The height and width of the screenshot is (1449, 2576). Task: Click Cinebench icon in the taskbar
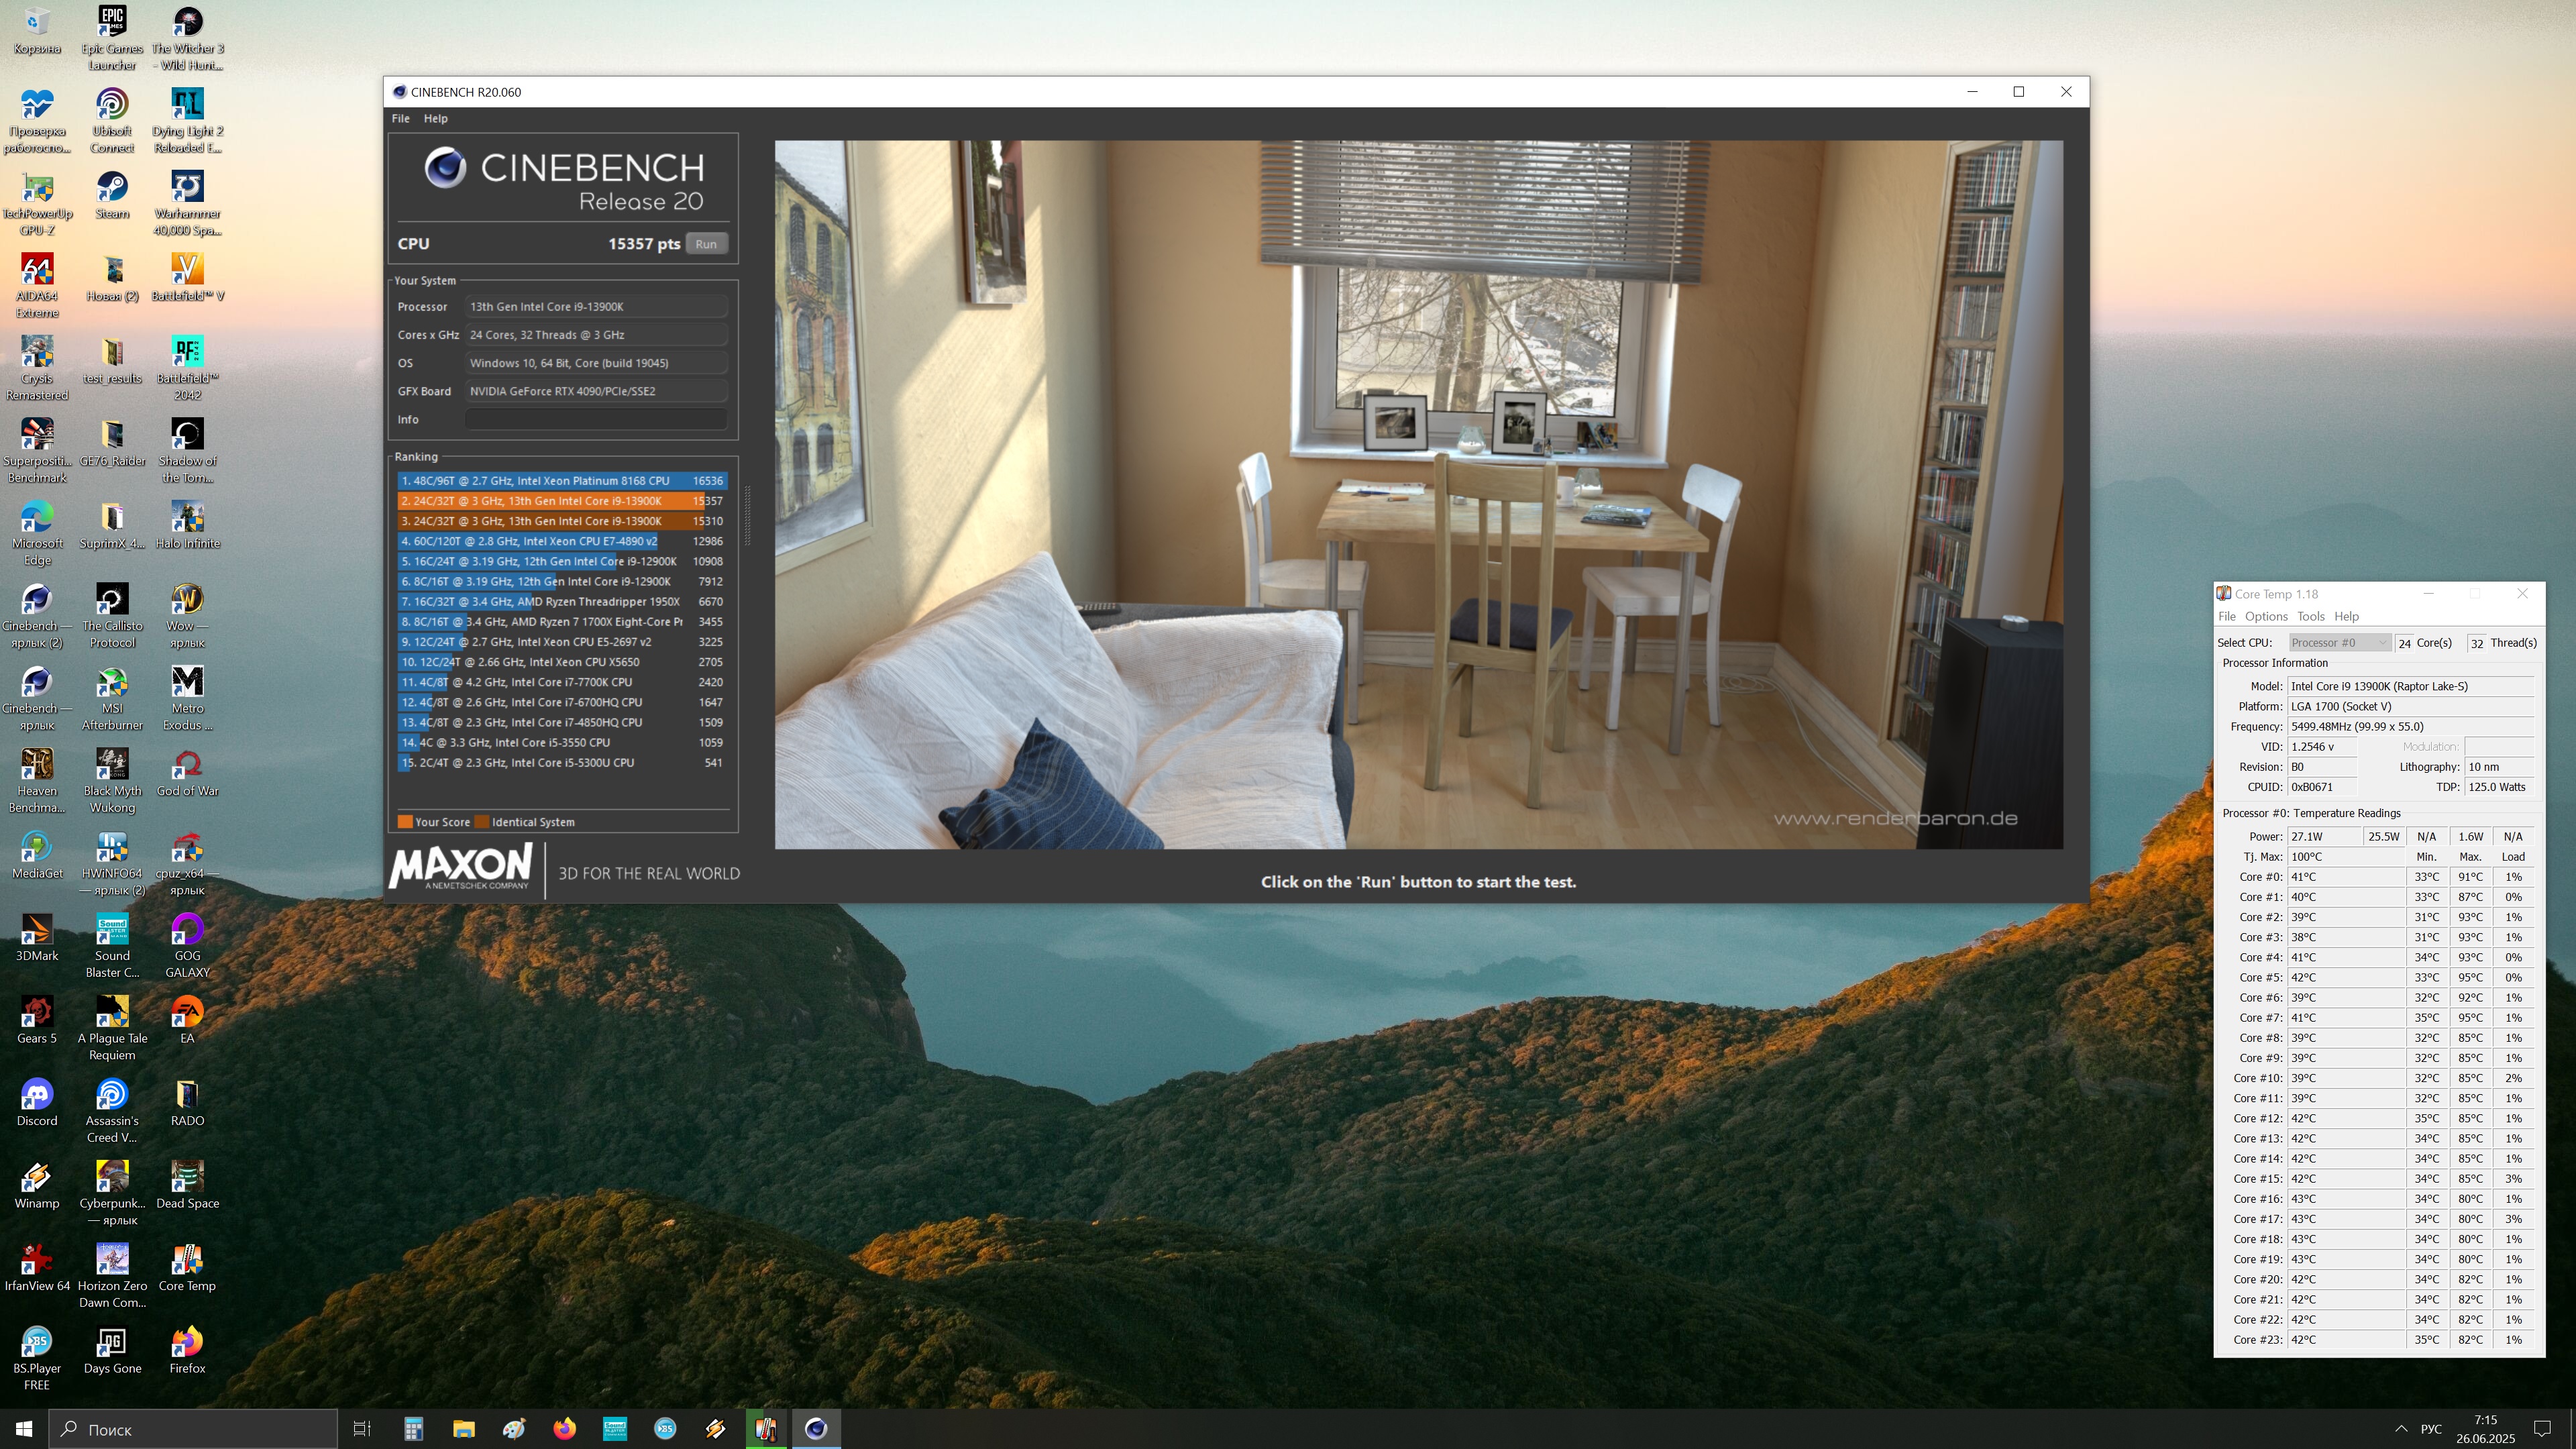pos(816,1428)
